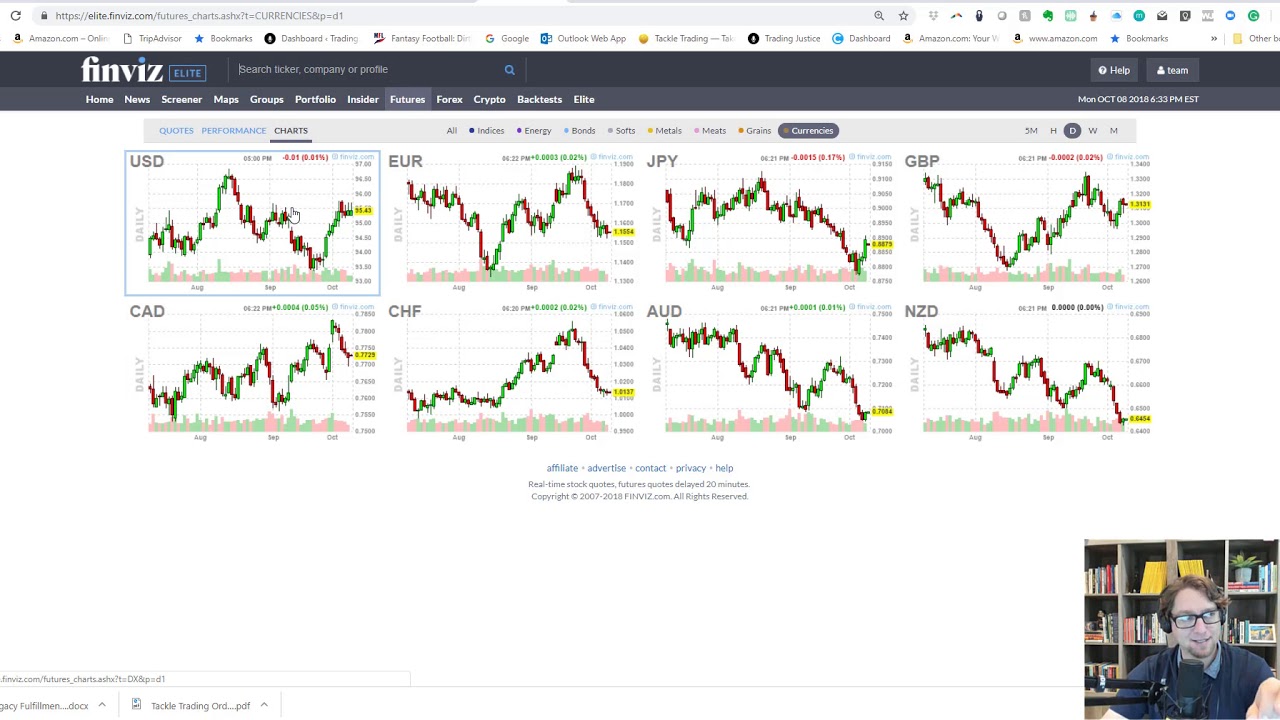Open the Portfolio menu
This screenshot has height=720, width=1280.
[x=315, y=99]
